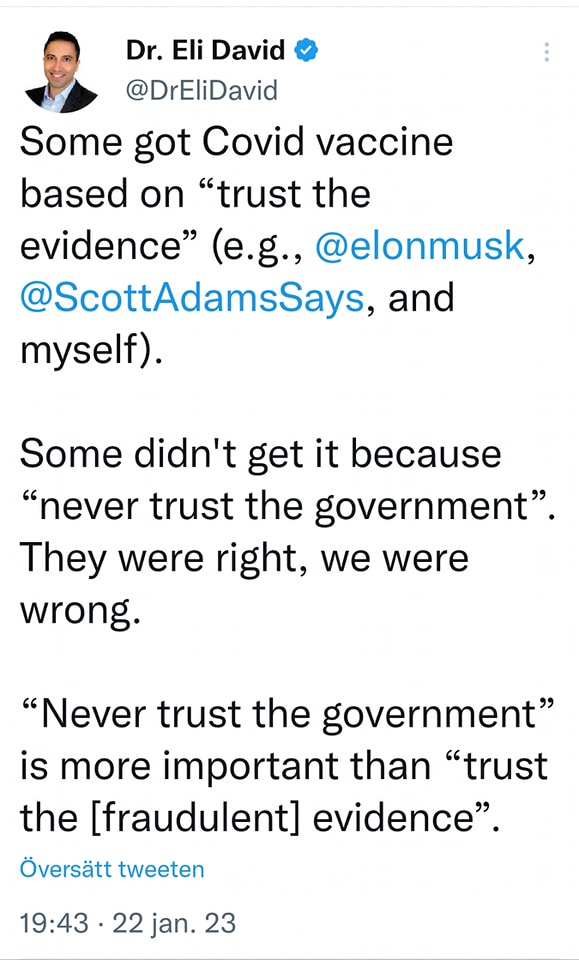Click the blue verified checkmark badge
Screen dimensions: 579x960
[x=306, y=50]
